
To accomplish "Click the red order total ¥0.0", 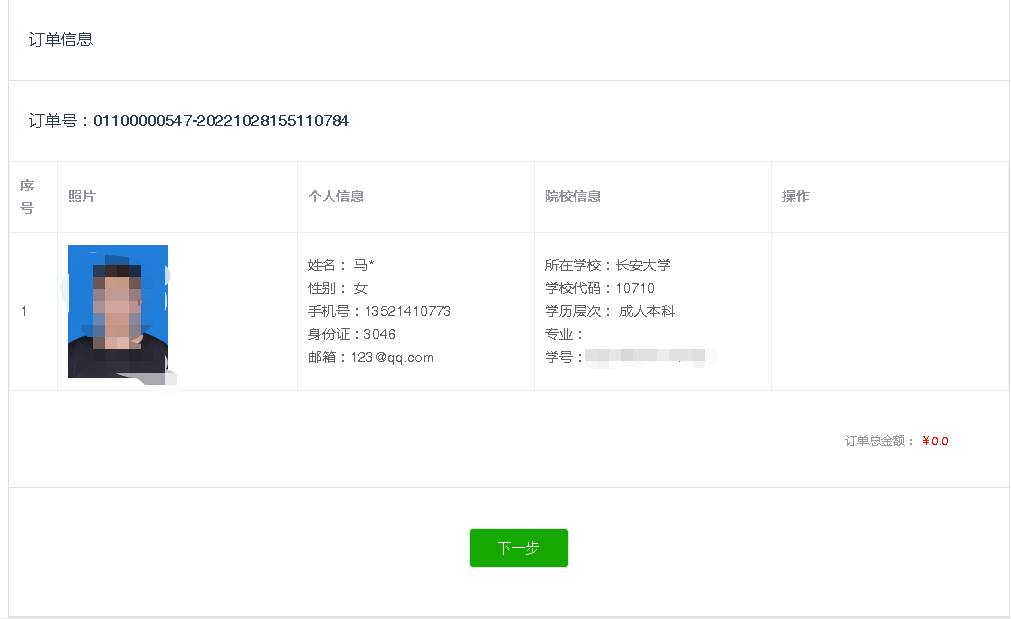I will (935, 441).
